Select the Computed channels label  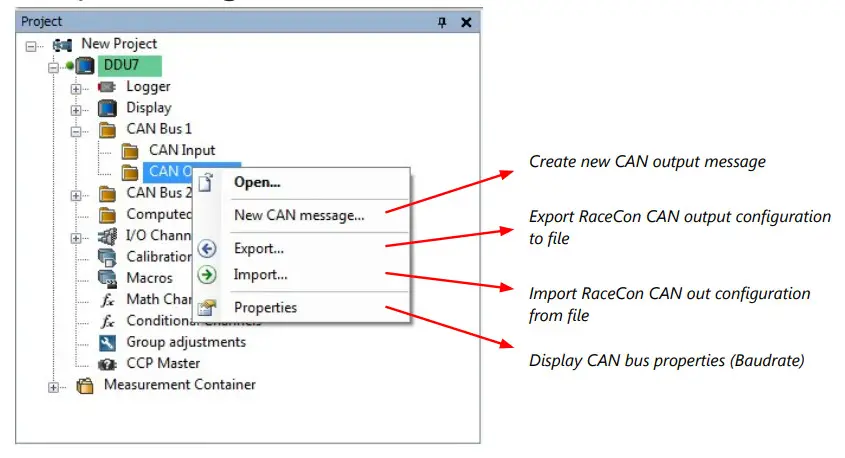(159, 214)
